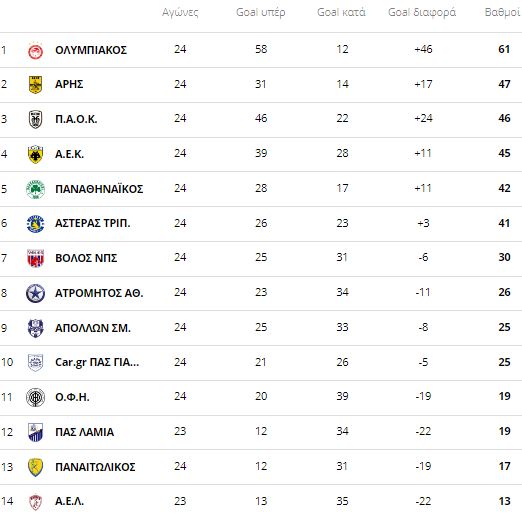Click the Asteras Tripolis blue badge
522x513 pixels.
pyautogui.click(x=35, y=224)
